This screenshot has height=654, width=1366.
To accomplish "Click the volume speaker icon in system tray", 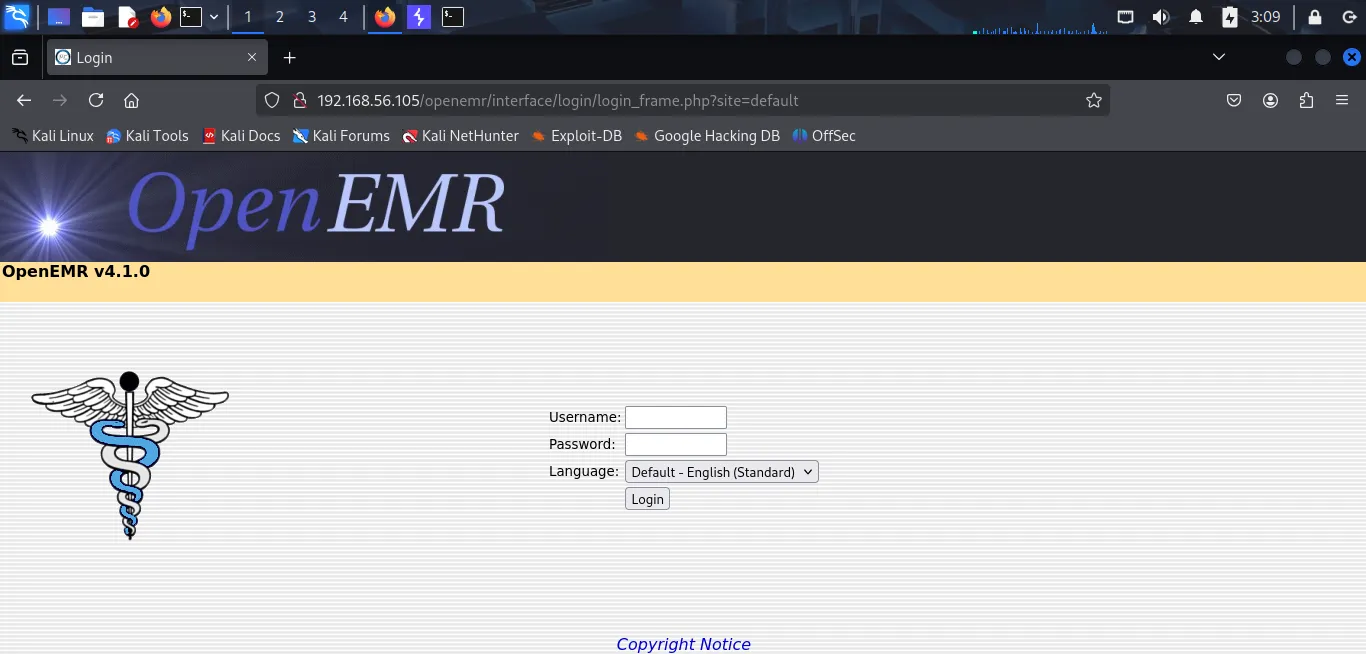I will (x=1160, y=17).
